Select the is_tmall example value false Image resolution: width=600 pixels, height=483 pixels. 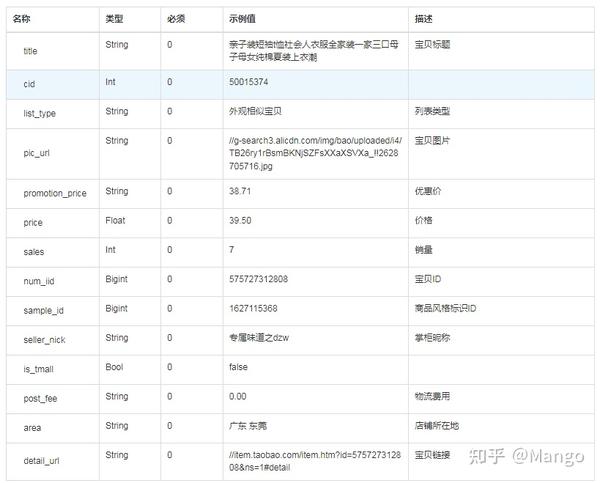pos(238,367)
